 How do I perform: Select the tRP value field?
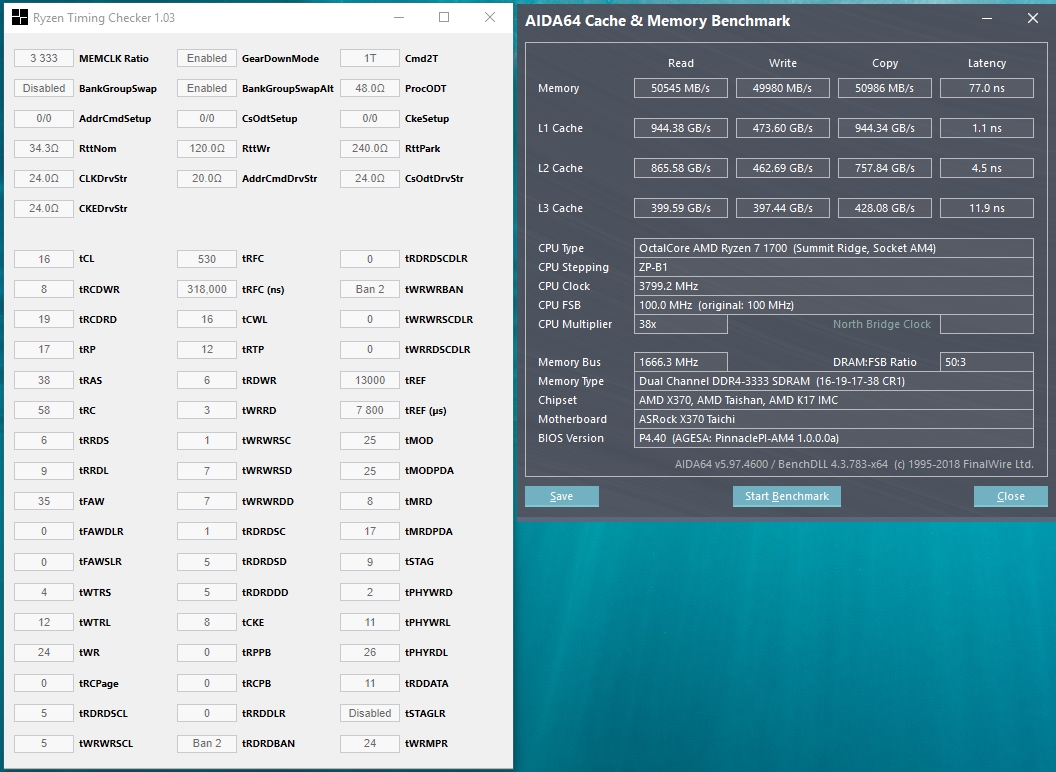click(x=44, y=350)
